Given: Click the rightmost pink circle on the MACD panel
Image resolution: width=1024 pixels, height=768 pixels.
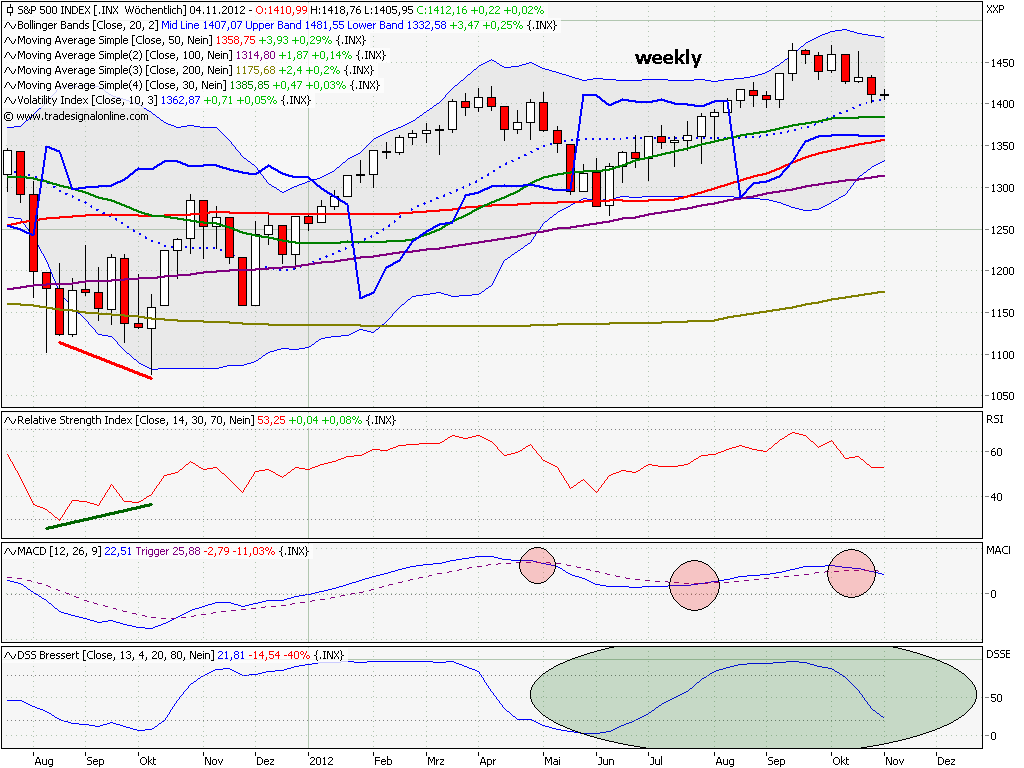Looking at the screenshot, I should [851, 574].
